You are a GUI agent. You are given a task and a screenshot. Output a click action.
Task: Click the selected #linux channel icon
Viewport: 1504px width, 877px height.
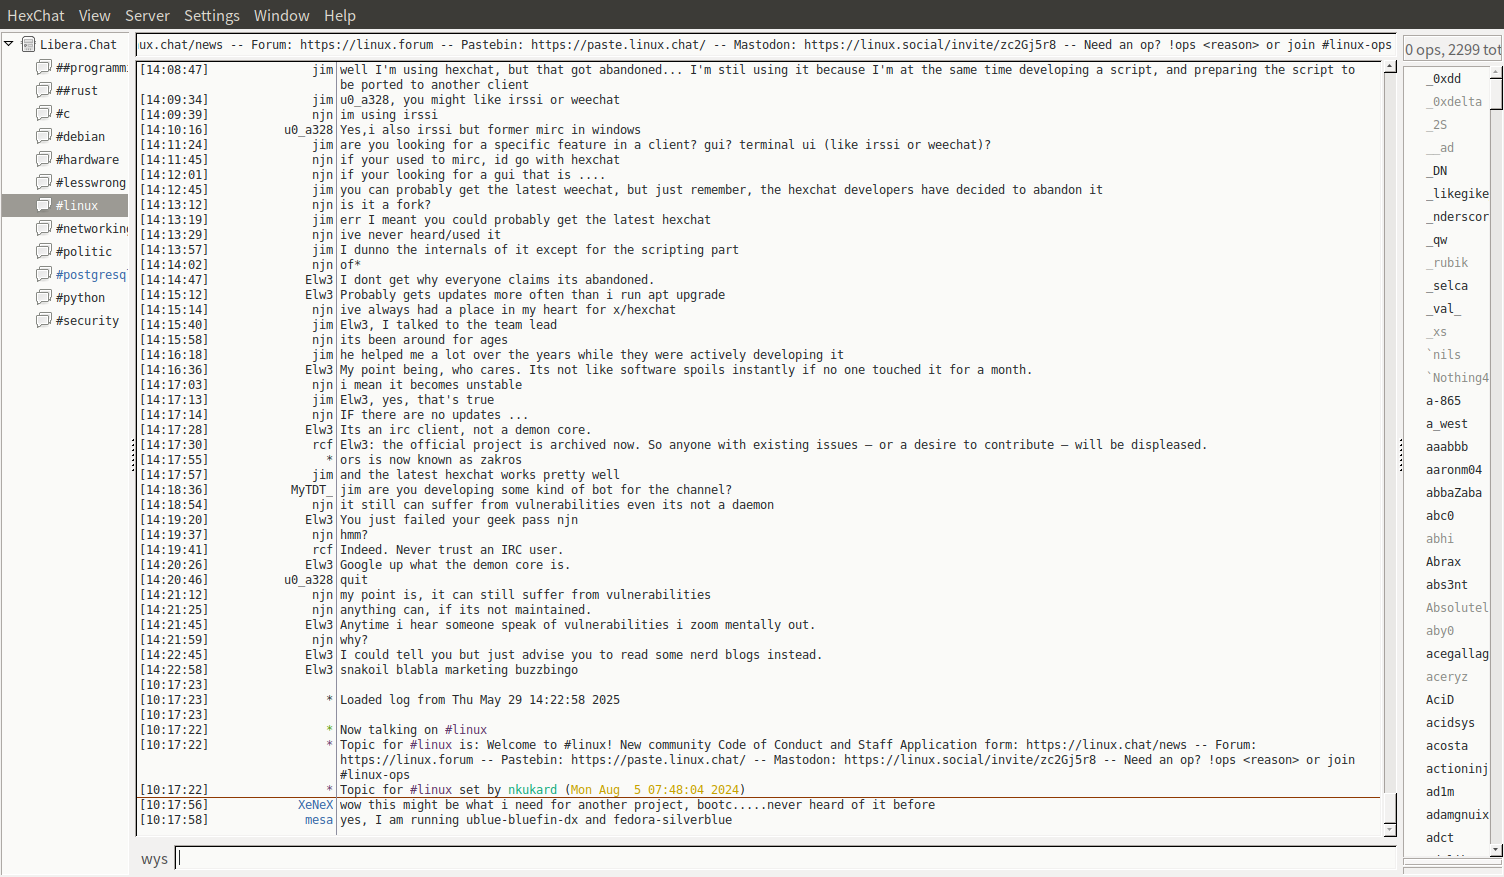click(44, 205)
